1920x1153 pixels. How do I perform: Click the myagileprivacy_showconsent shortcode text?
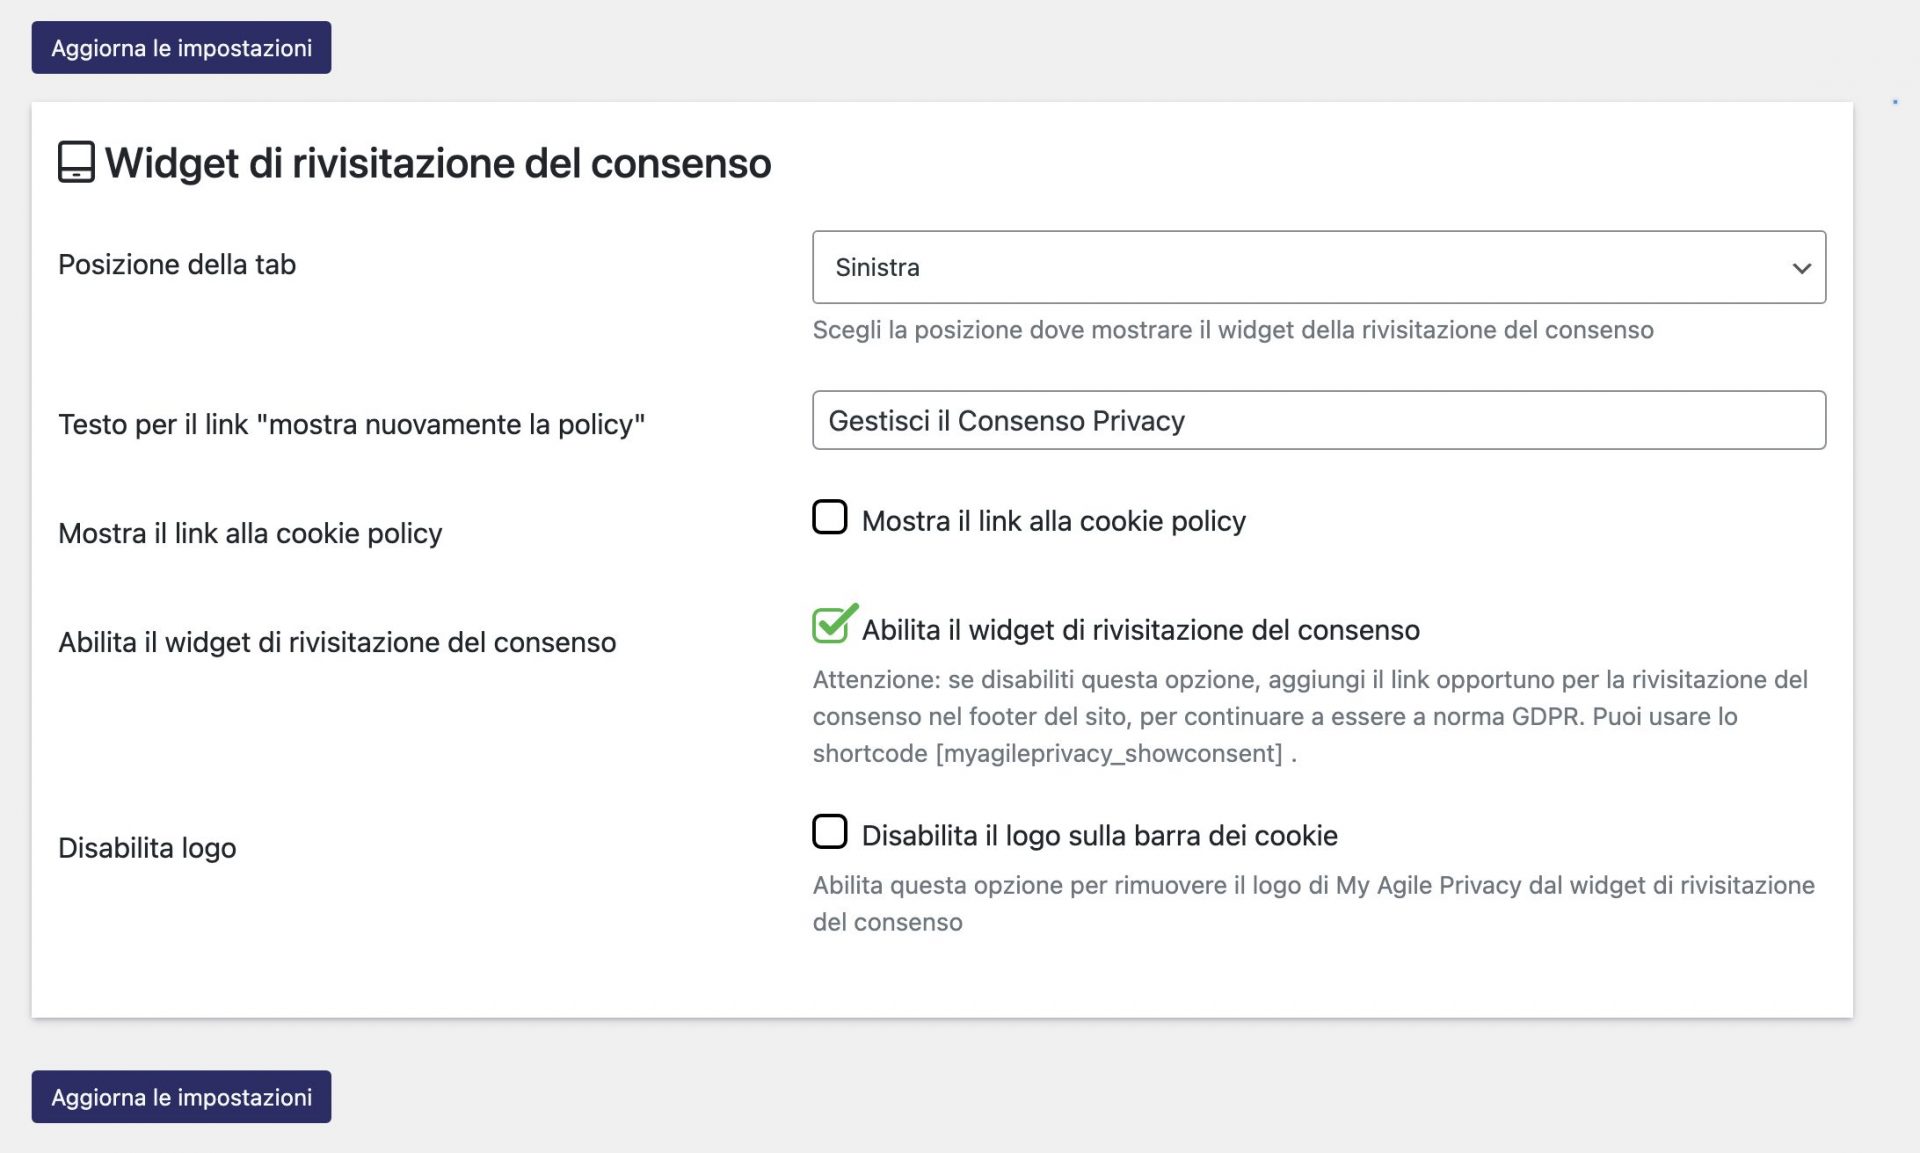click(1109, 753)
